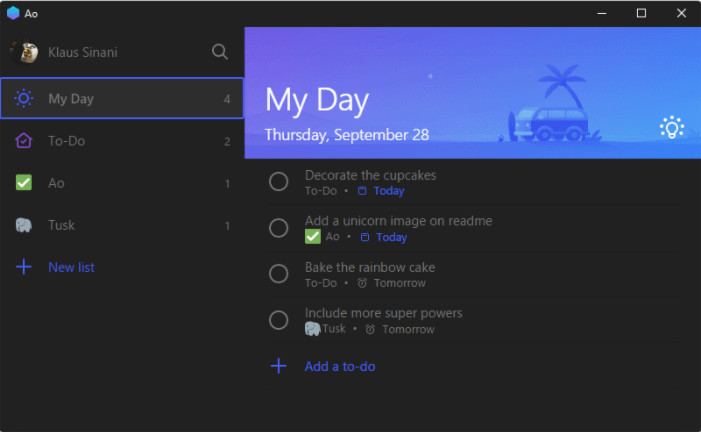Screen dimensions: 701x432
Task: Complete the Add a unicorn image task
Action: [x=279, y=228]
